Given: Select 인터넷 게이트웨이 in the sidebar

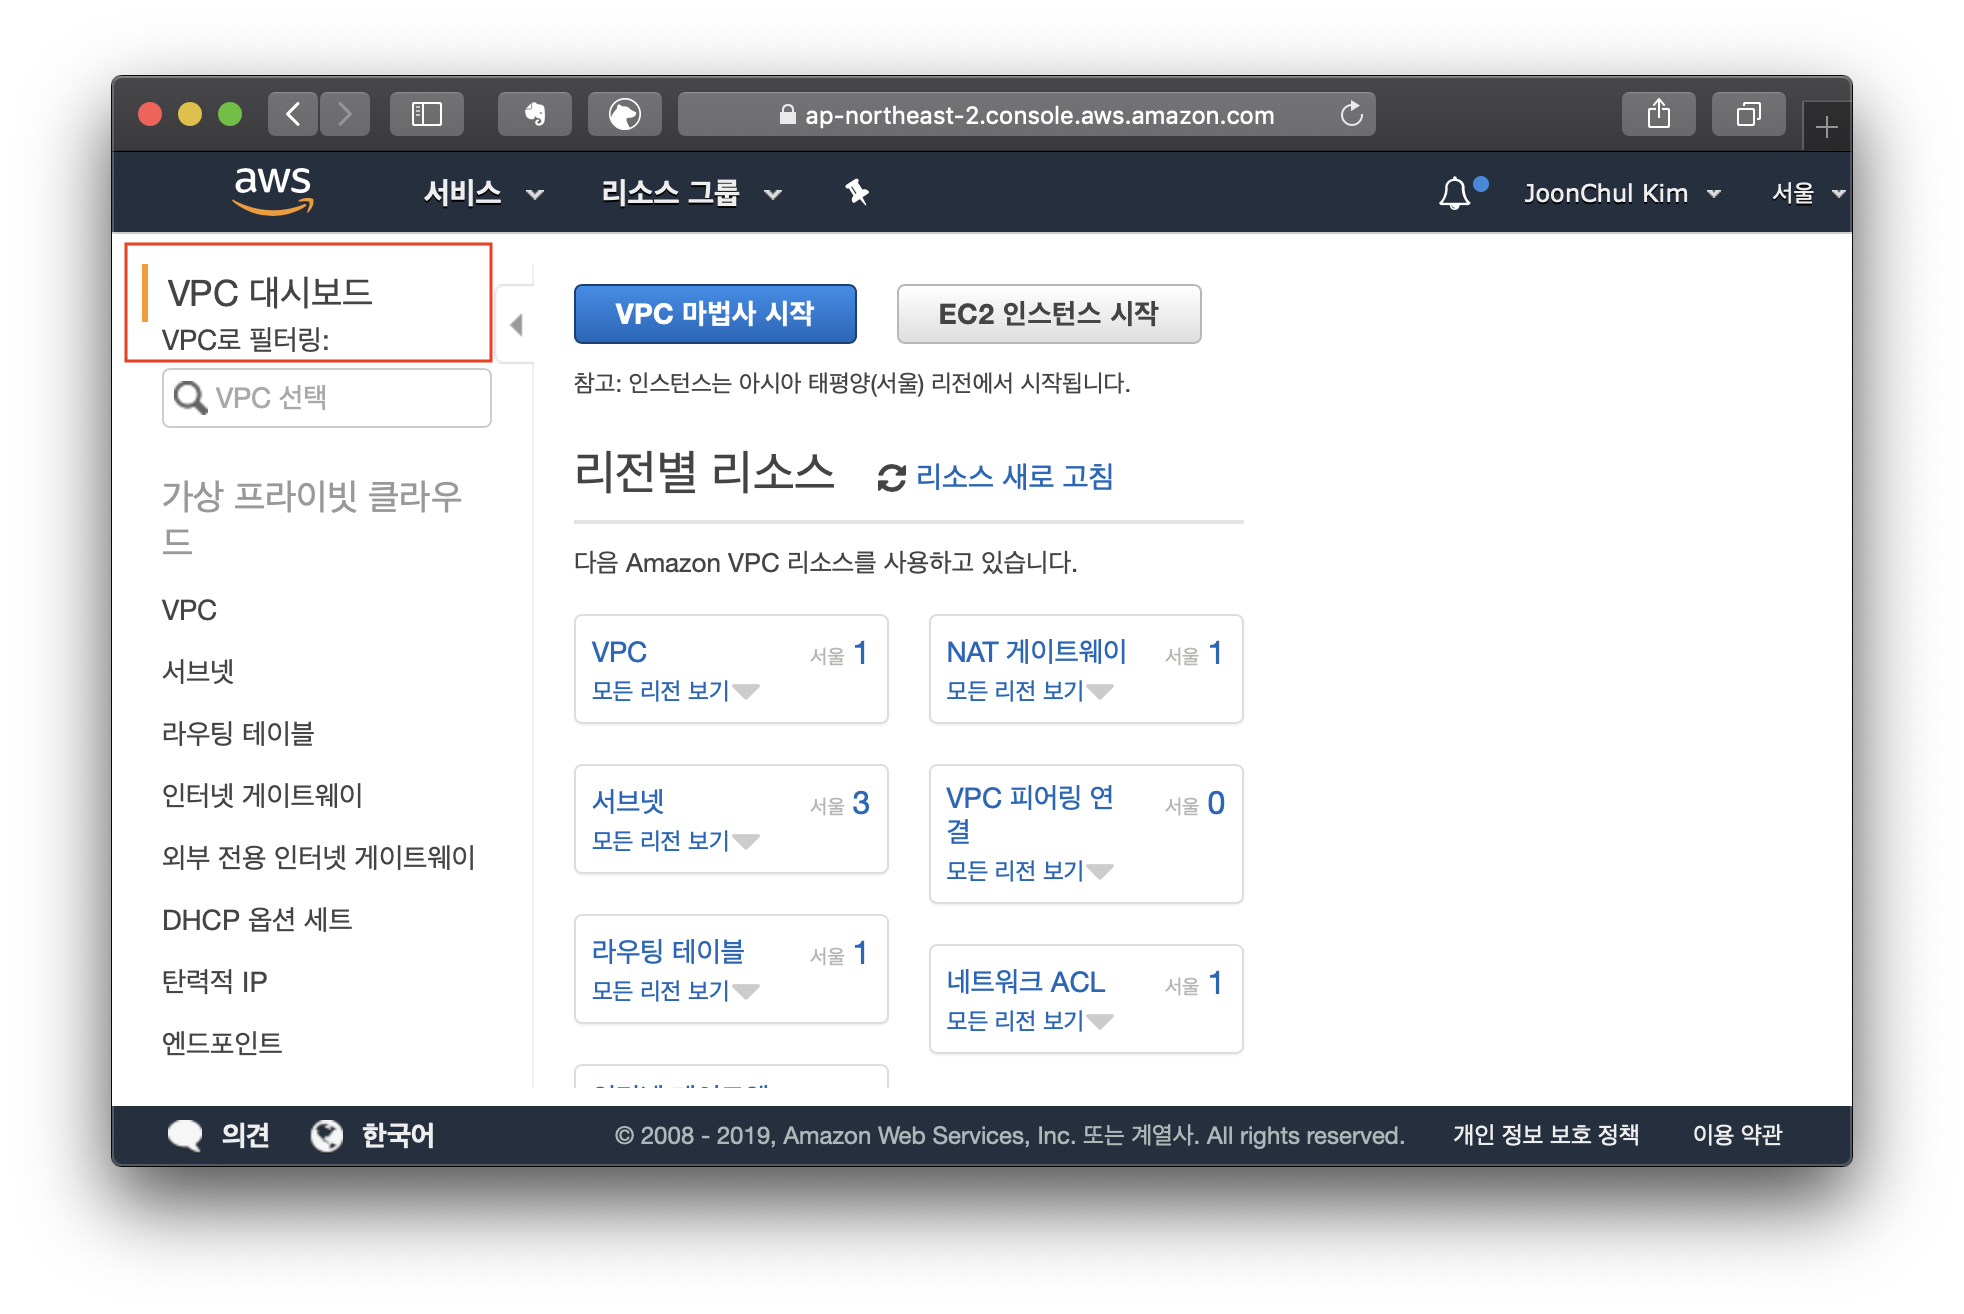Looking at the screenshot, I should click(262, 795).
